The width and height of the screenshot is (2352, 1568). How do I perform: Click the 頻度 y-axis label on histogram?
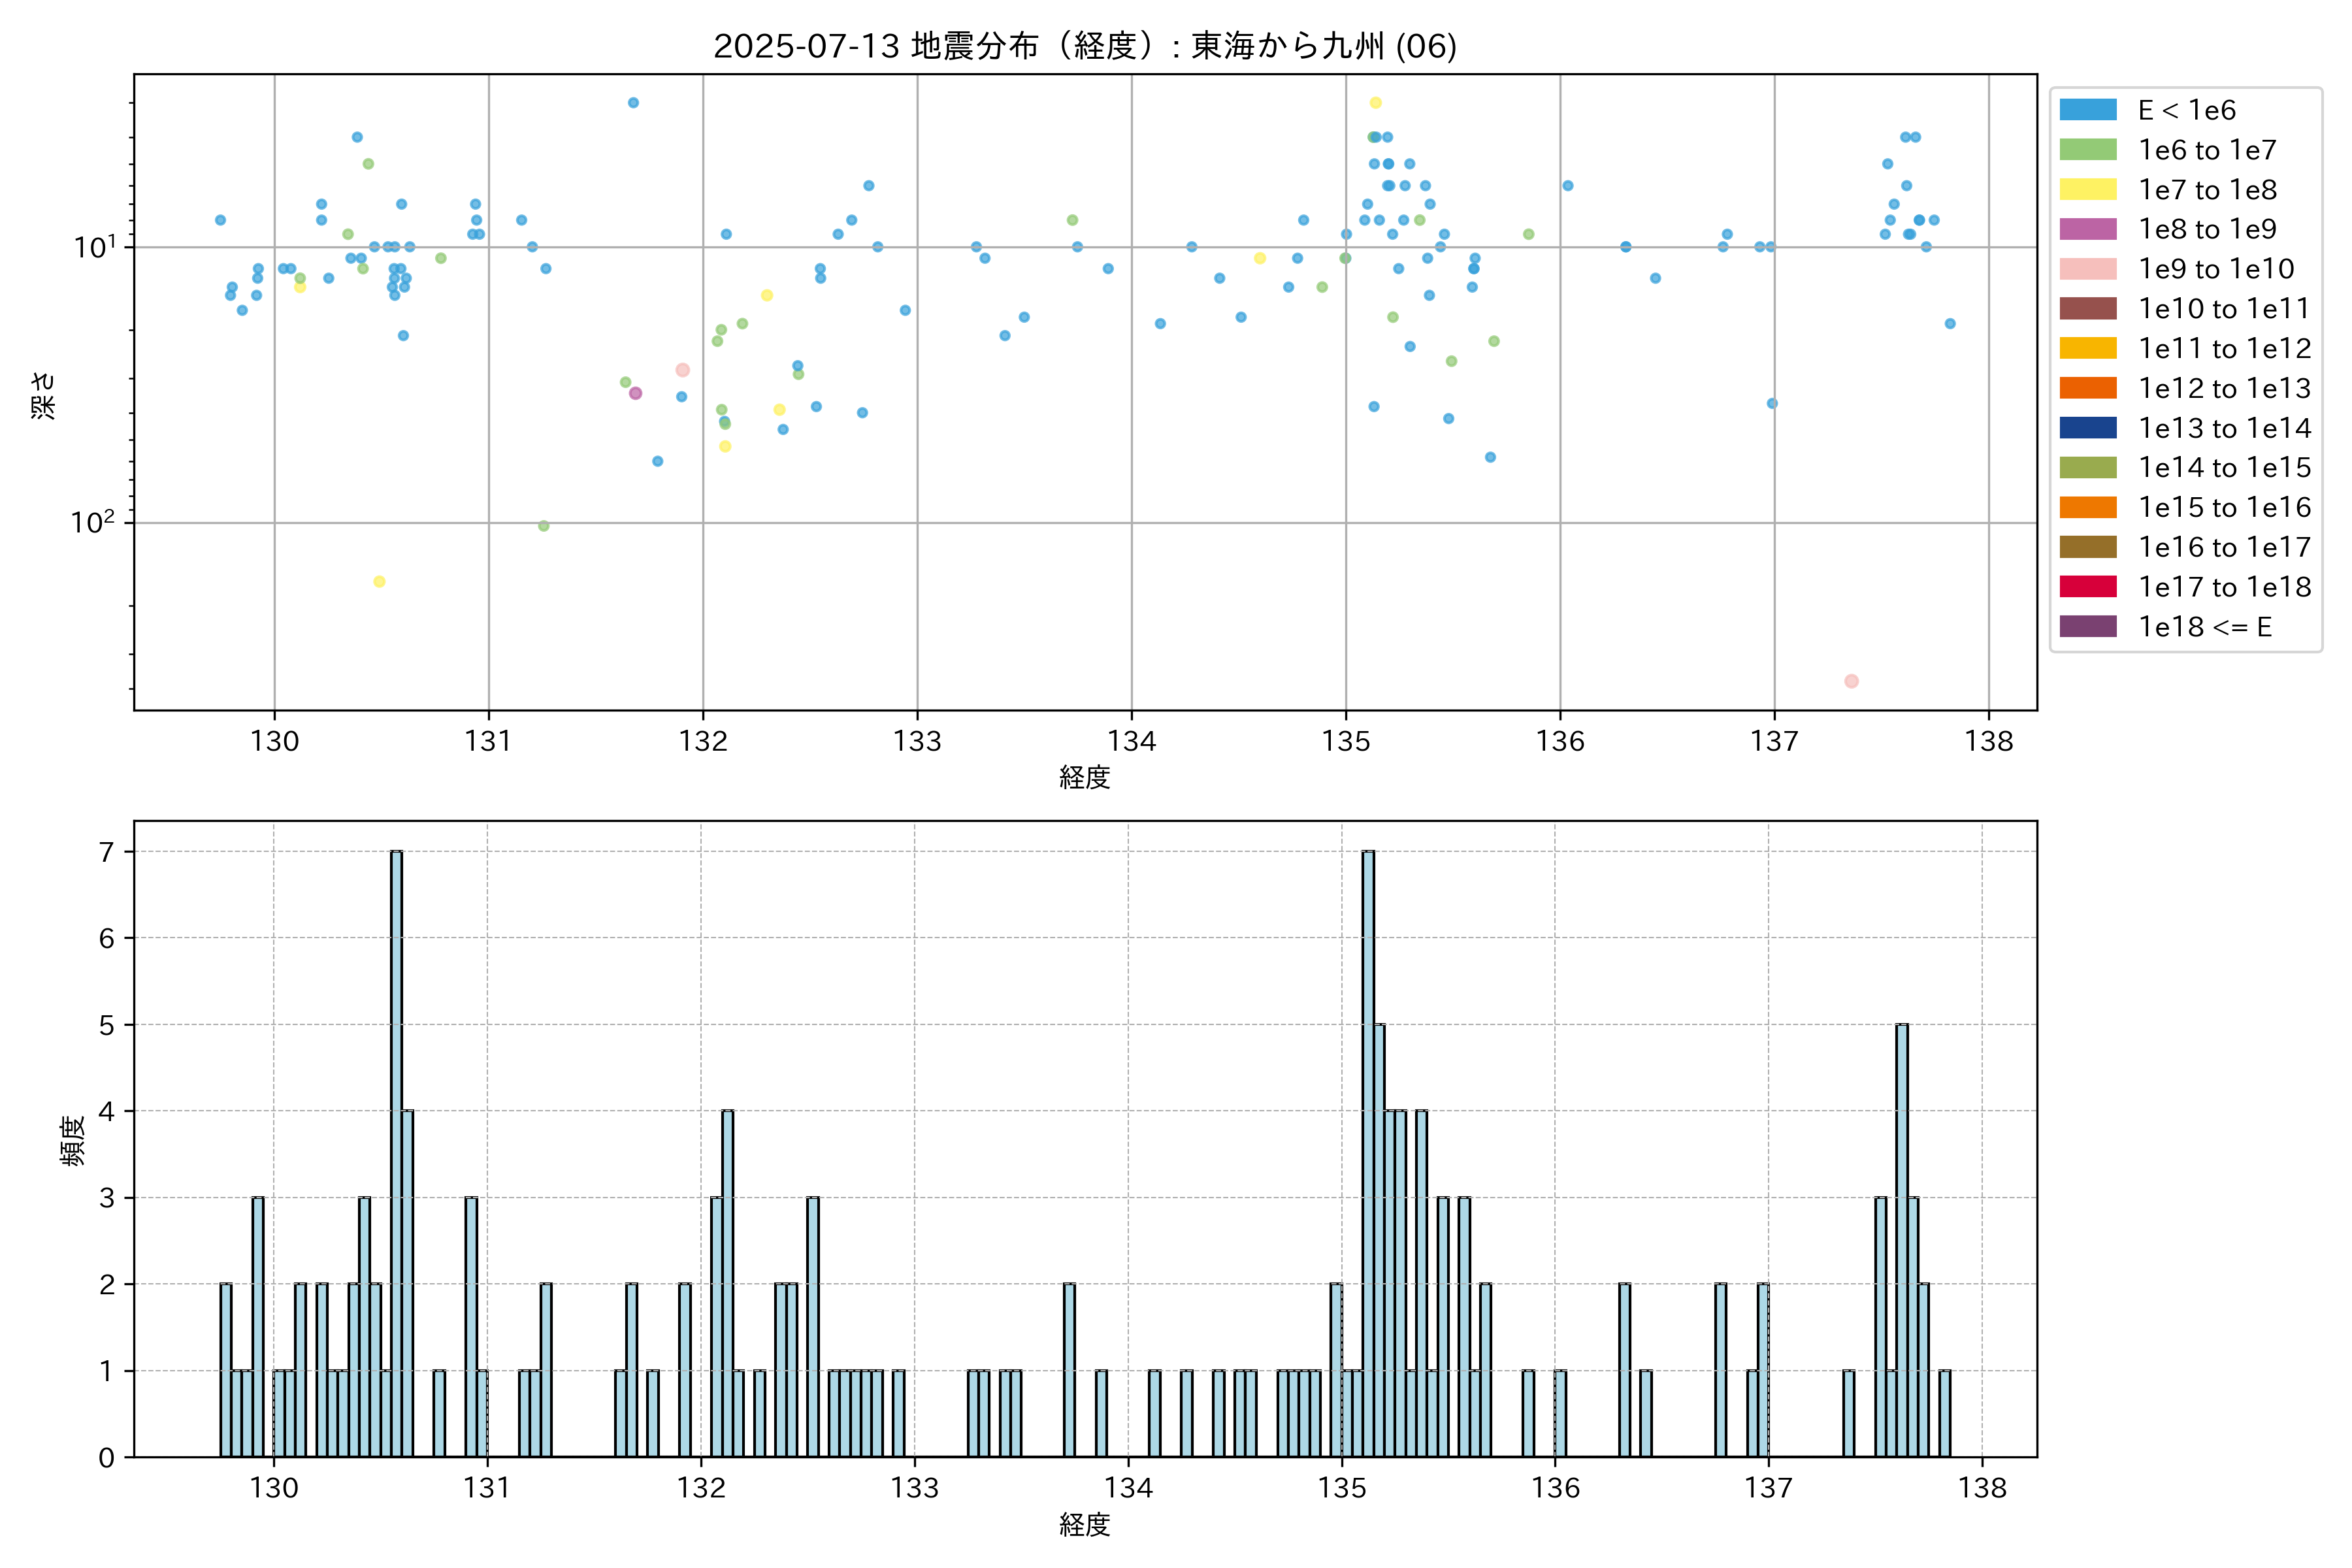click(73, 1140)
